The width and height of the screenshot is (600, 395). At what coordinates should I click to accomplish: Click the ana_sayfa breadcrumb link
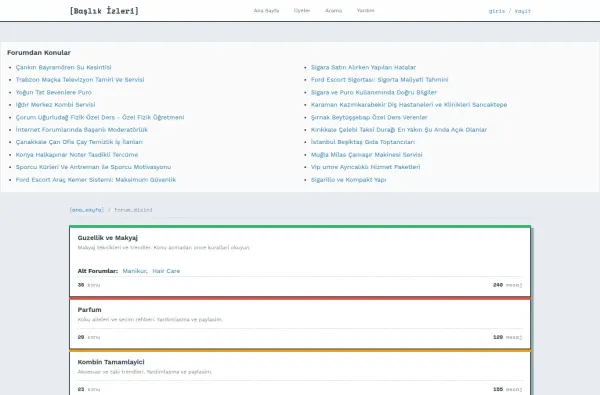click(86, 210)
